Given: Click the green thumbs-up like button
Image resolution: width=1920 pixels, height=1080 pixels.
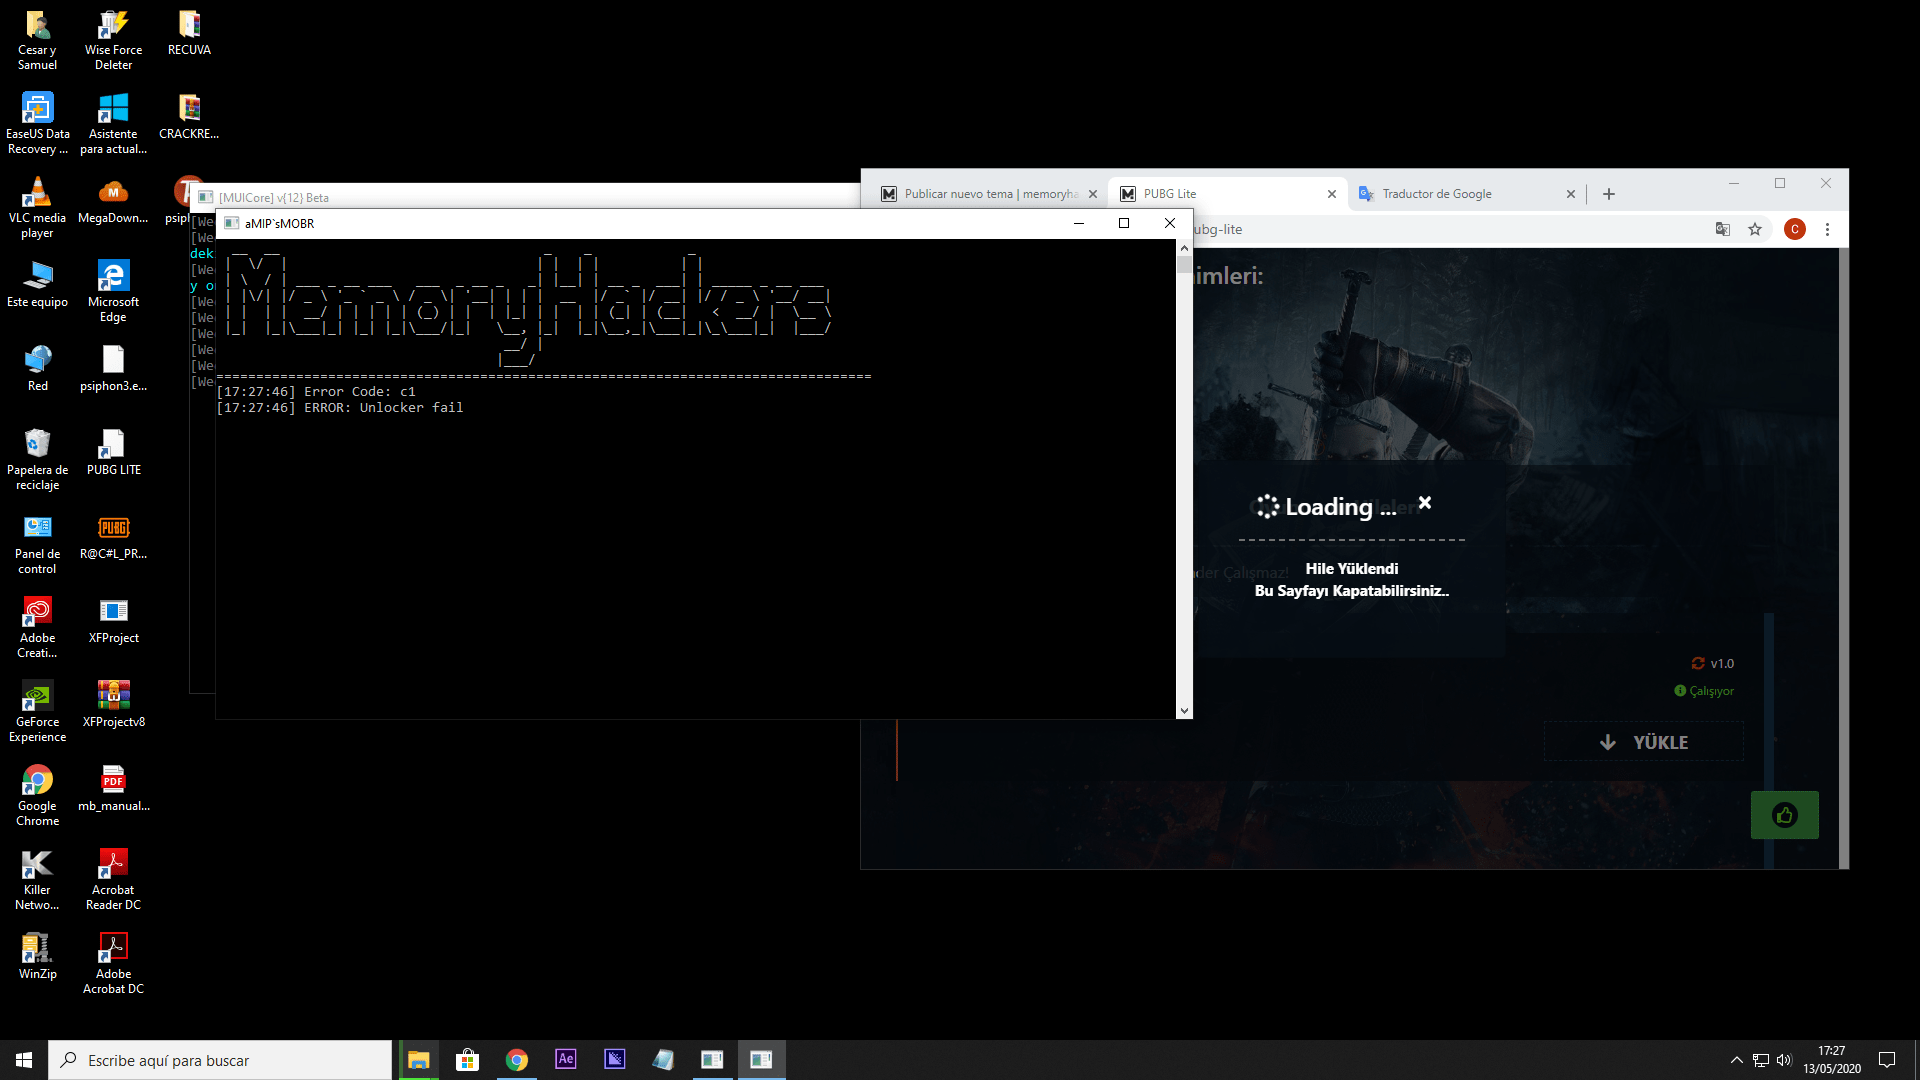Looking at the screenshot, I should (1785, 815).
